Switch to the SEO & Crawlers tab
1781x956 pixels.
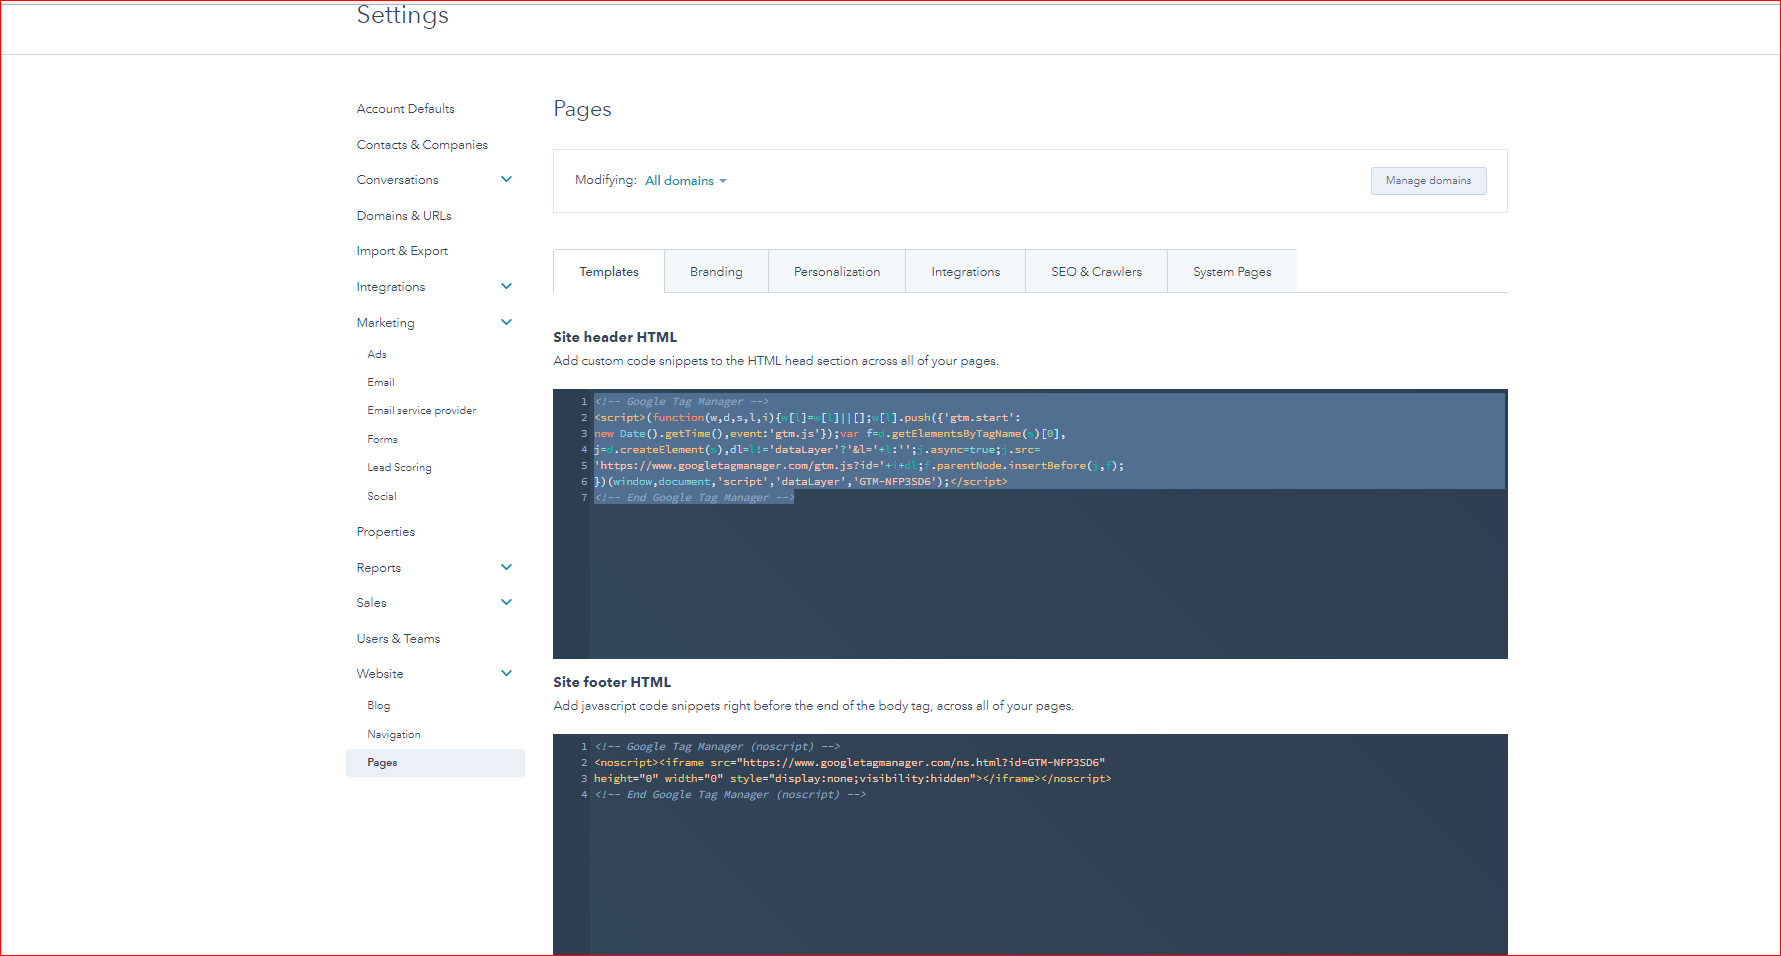[x=1096, y=271]
